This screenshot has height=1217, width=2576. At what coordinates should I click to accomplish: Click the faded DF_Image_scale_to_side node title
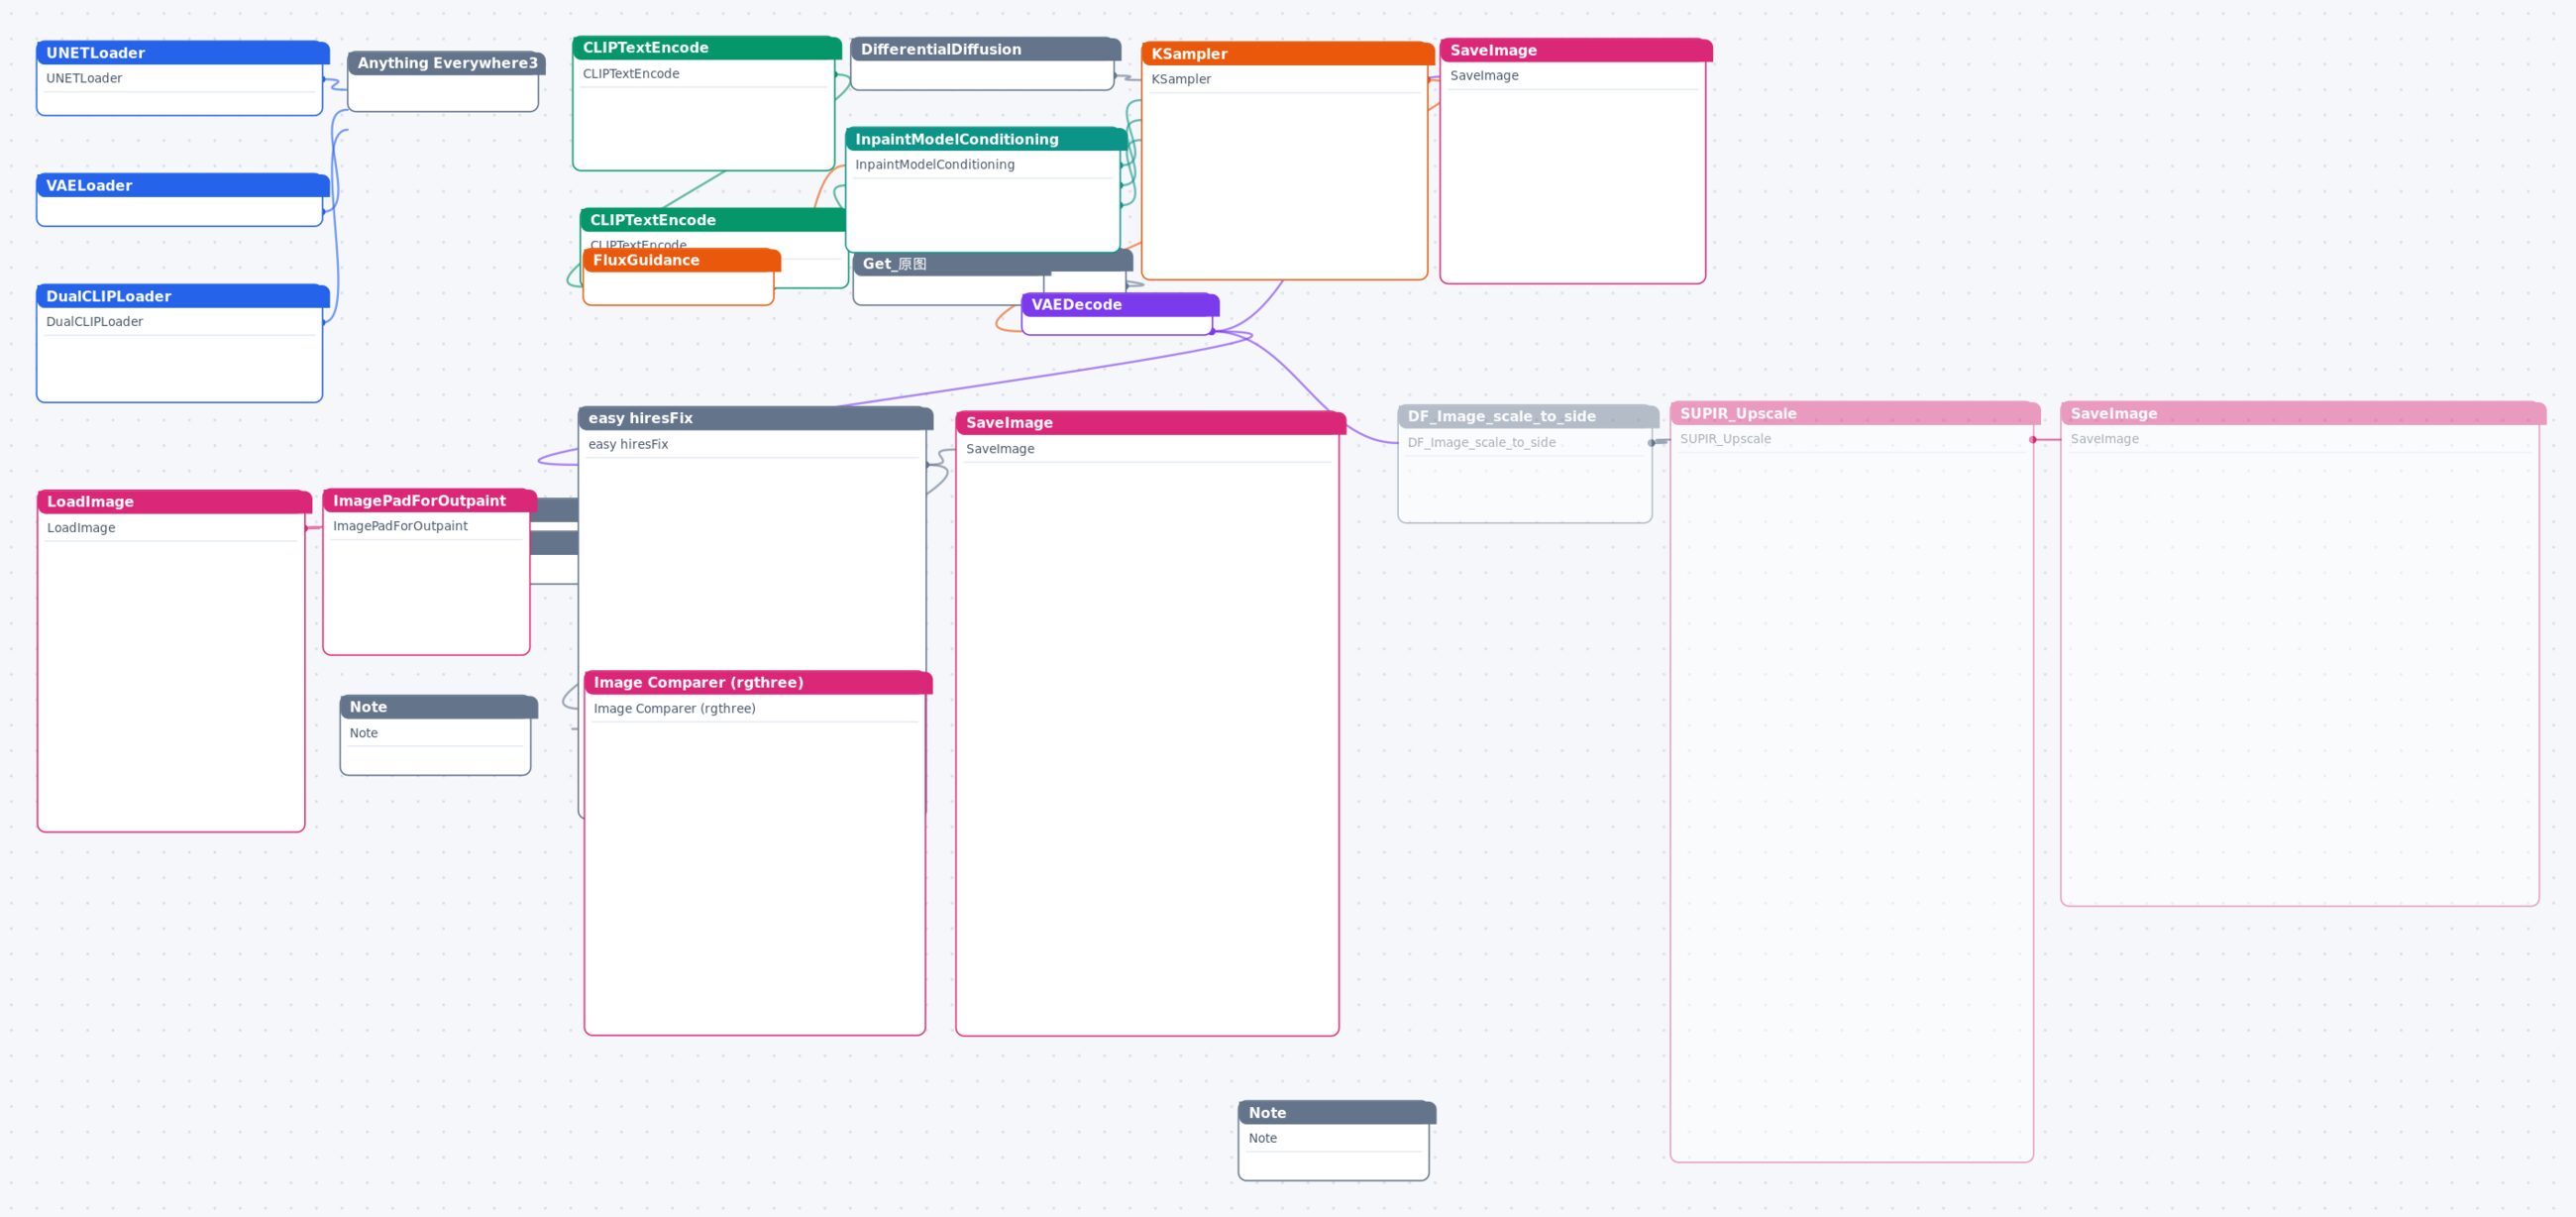[x=1528, y=416]
